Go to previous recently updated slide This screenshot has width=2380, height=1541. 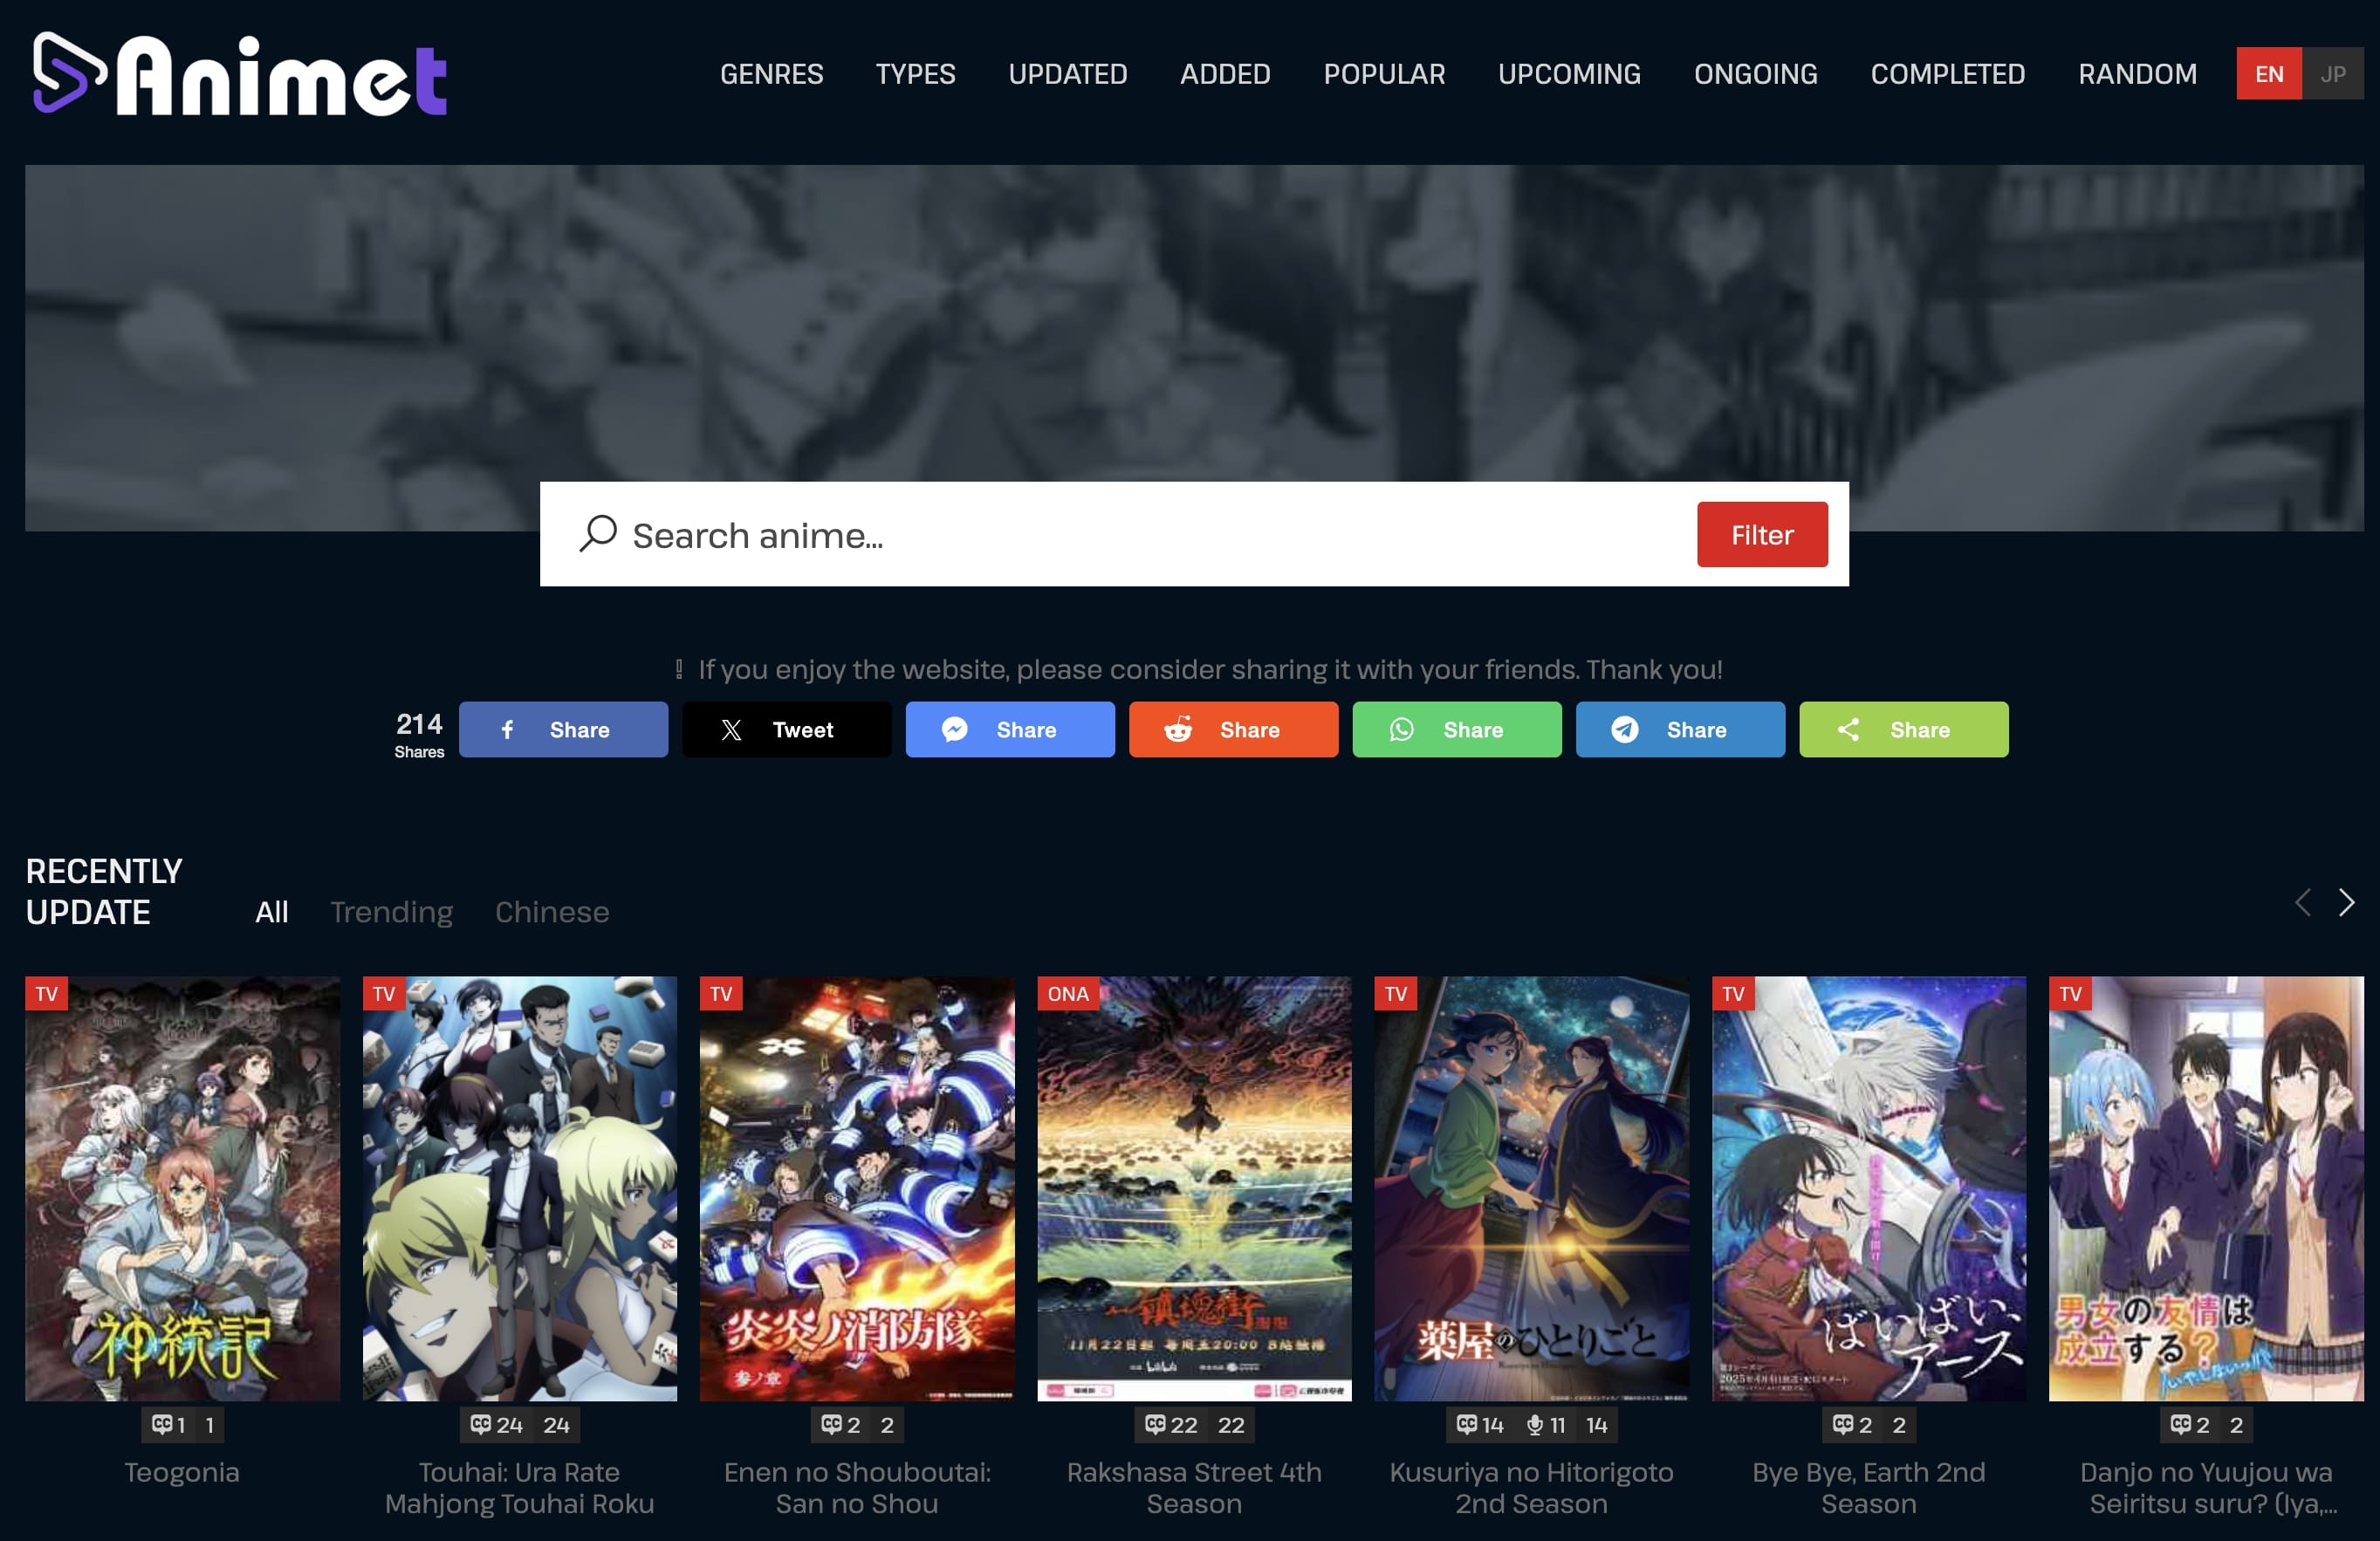(2302, 902)
